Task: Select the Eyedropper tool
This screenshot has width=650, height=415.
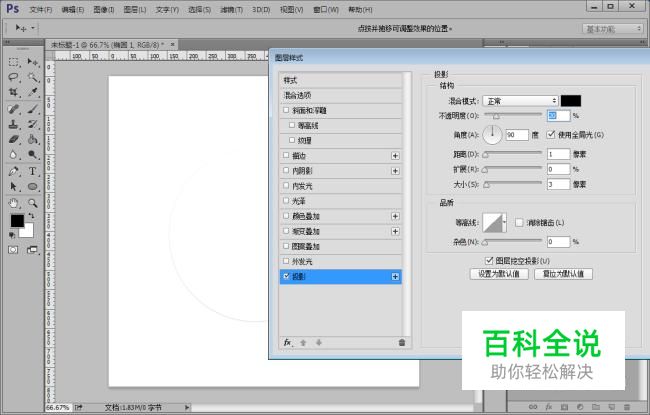Action: point(32,92)
